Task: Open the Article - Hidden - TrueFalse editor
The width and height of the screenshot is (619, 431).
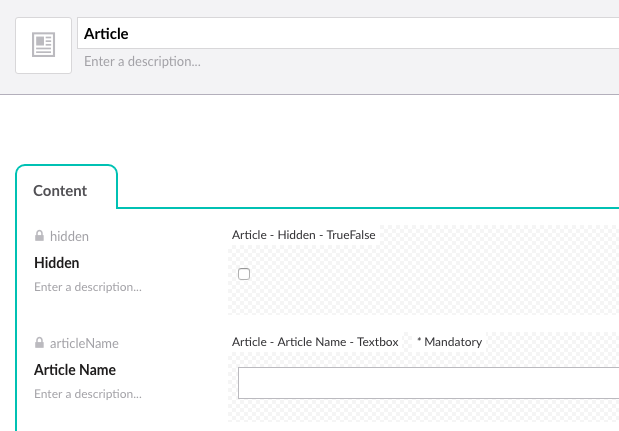Action: point(303,235)
